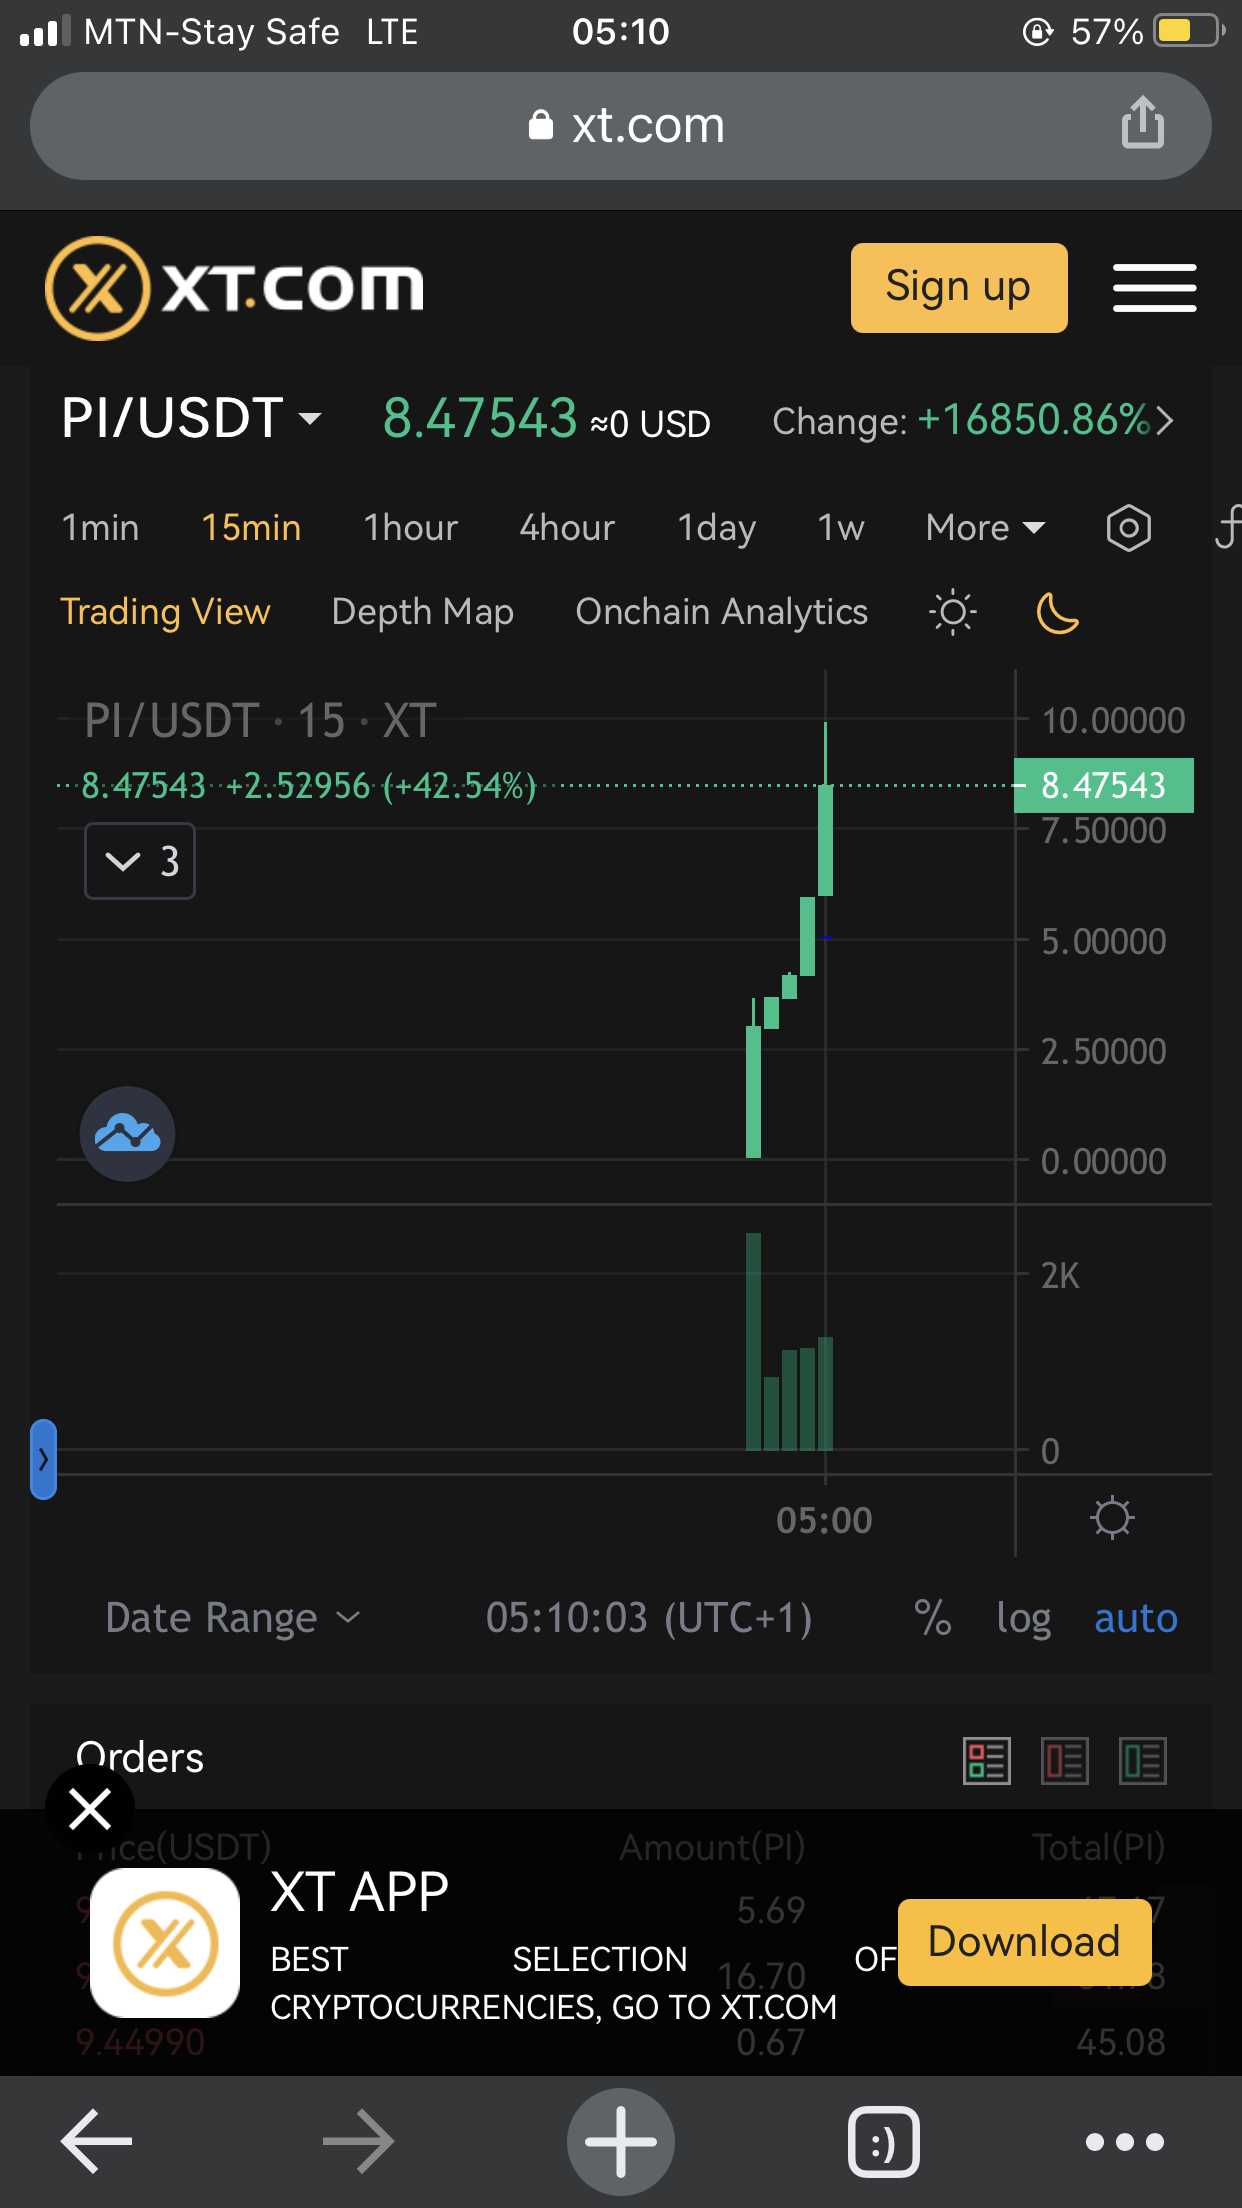This screenshot has width=1242, height=2208.
Task: Switch to Depth Map tab
Action: 422,611
